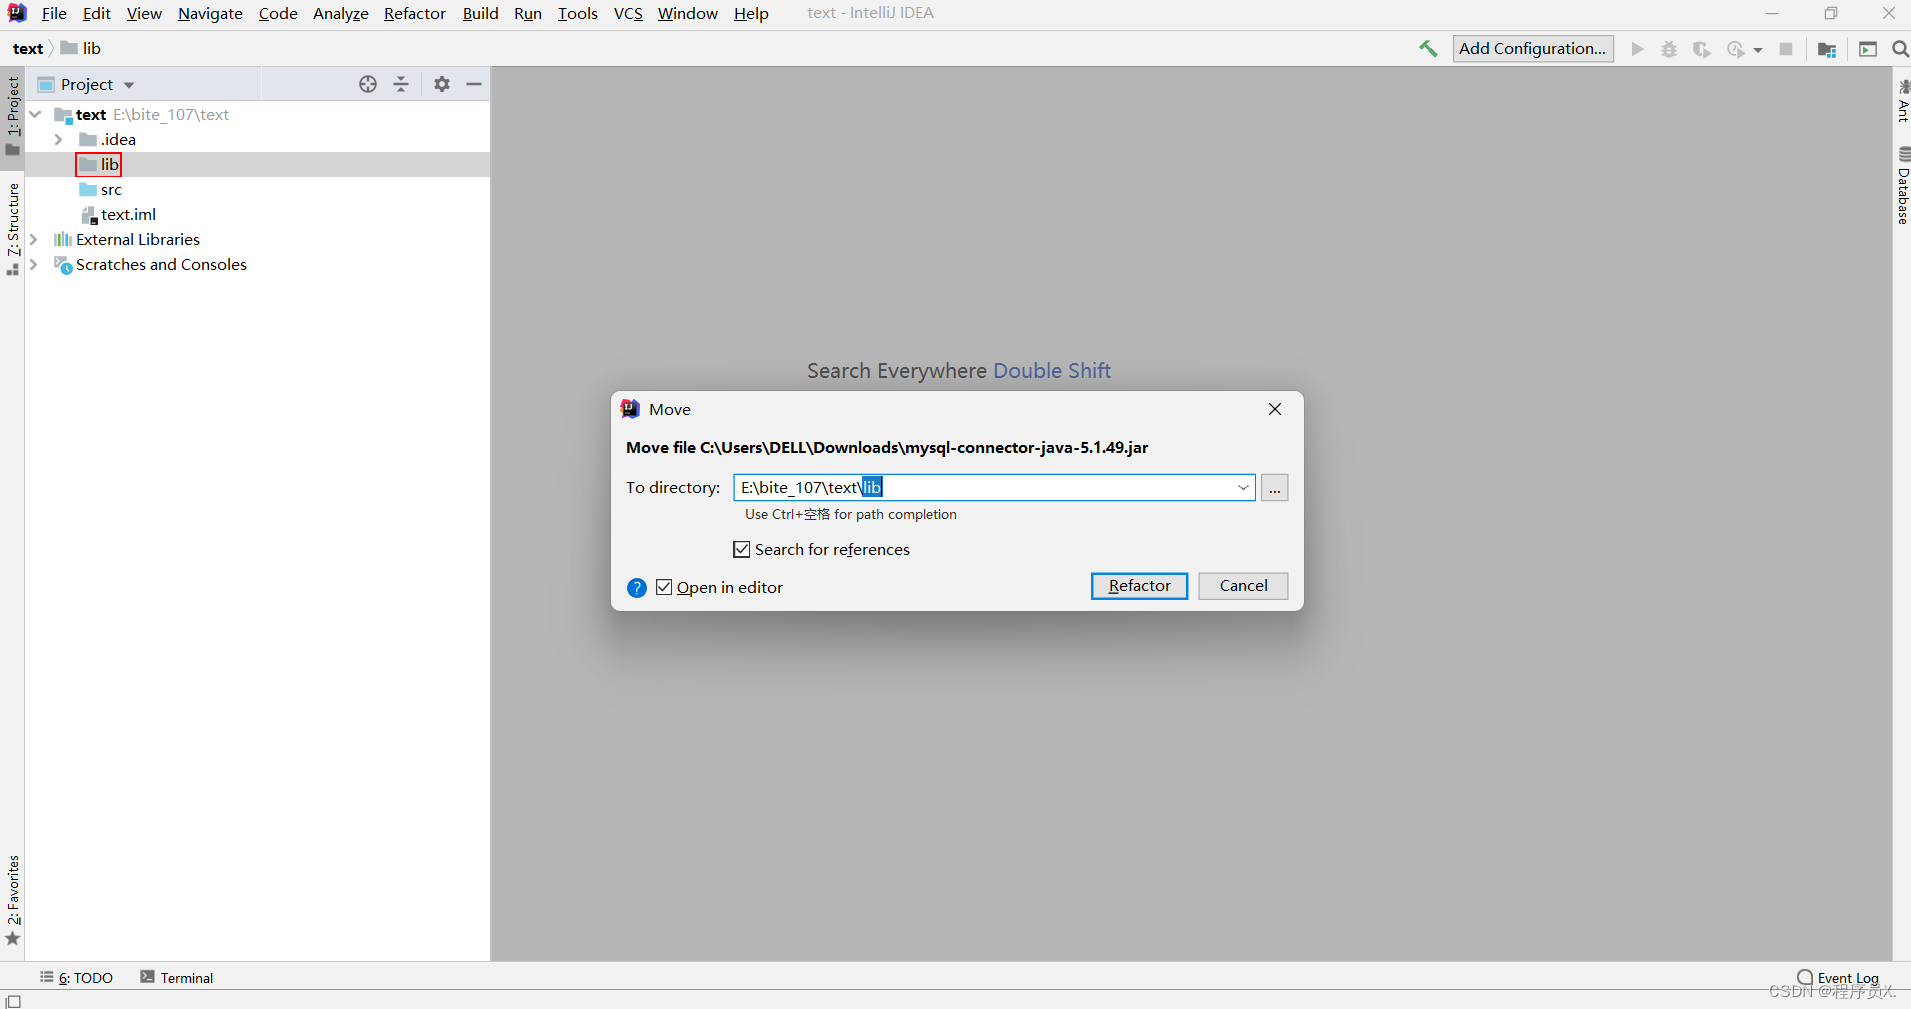This screenshot has width=1911, height=1009.
Task: Open the Build menu
Action: click(480, 13)
